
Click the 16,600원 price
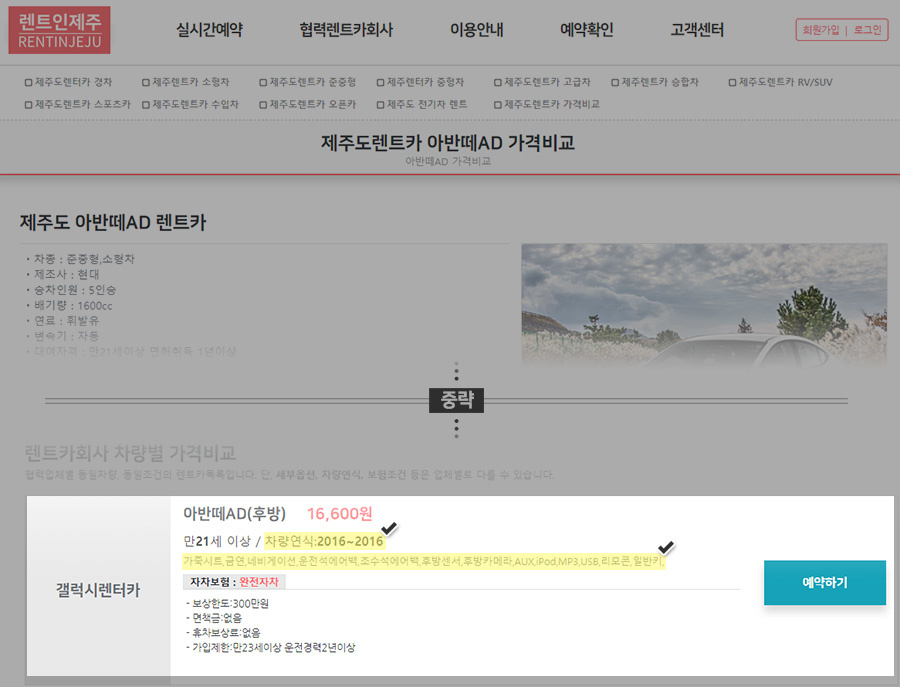[340, 513]
